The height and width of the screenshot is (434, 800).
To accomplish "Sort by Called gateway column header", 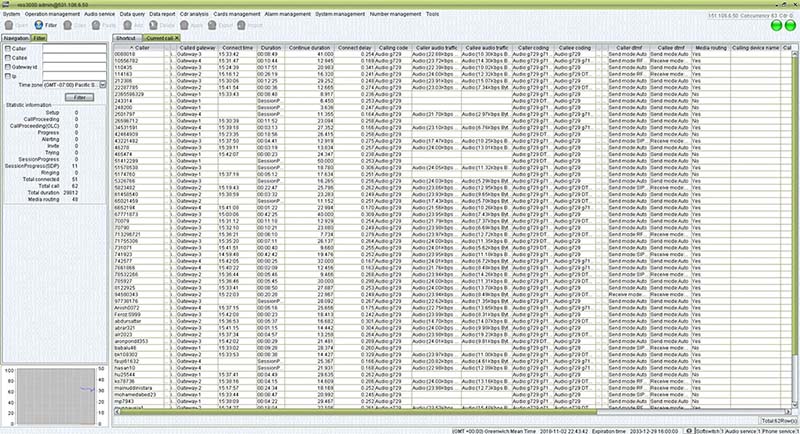I will (197, 47).
